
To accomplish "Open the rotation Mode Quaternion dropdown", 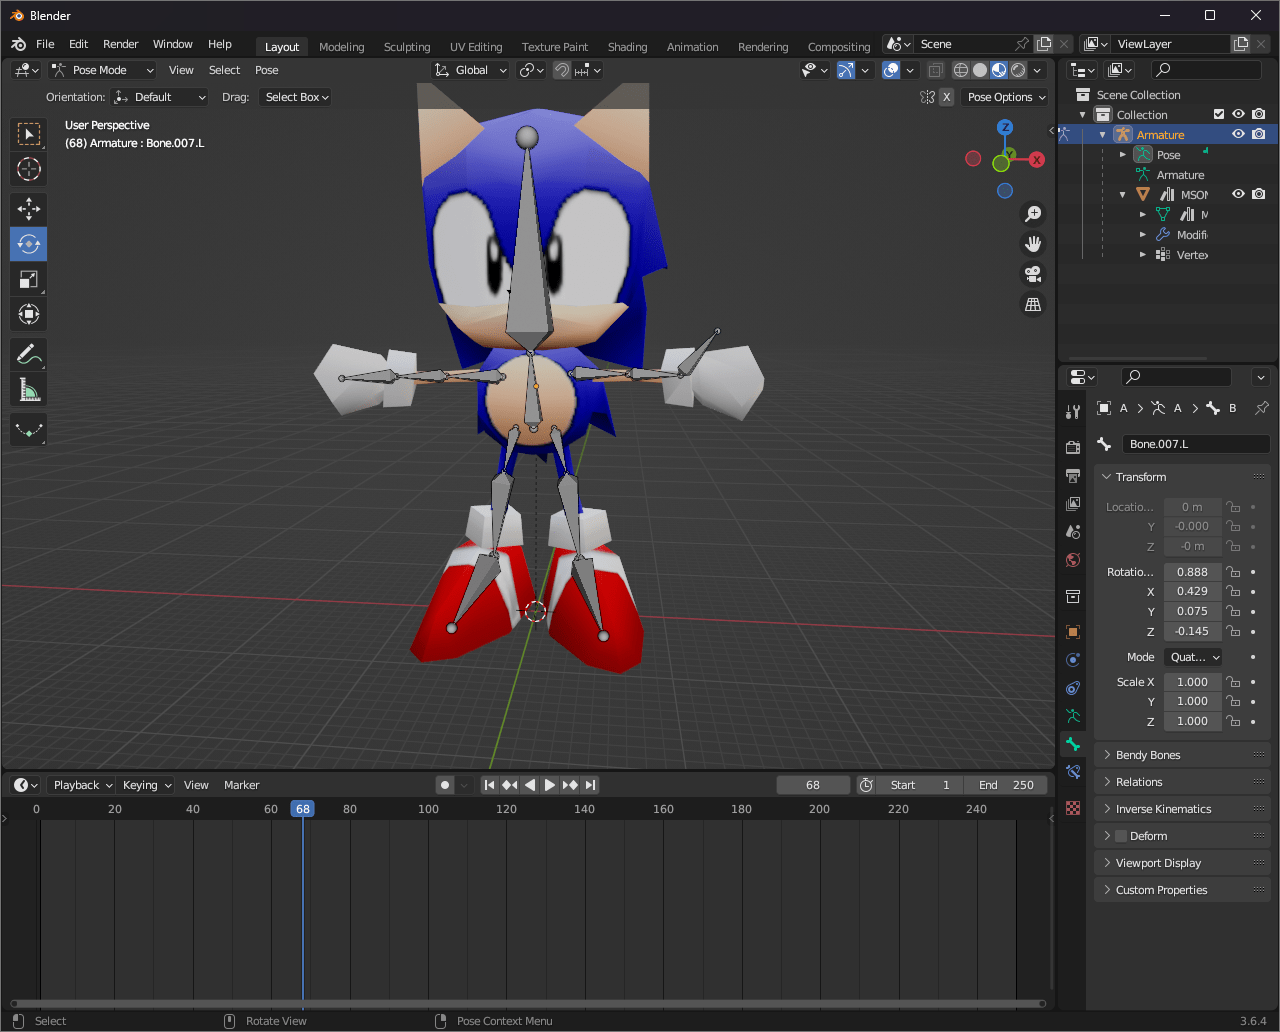I will [1193, 657].
